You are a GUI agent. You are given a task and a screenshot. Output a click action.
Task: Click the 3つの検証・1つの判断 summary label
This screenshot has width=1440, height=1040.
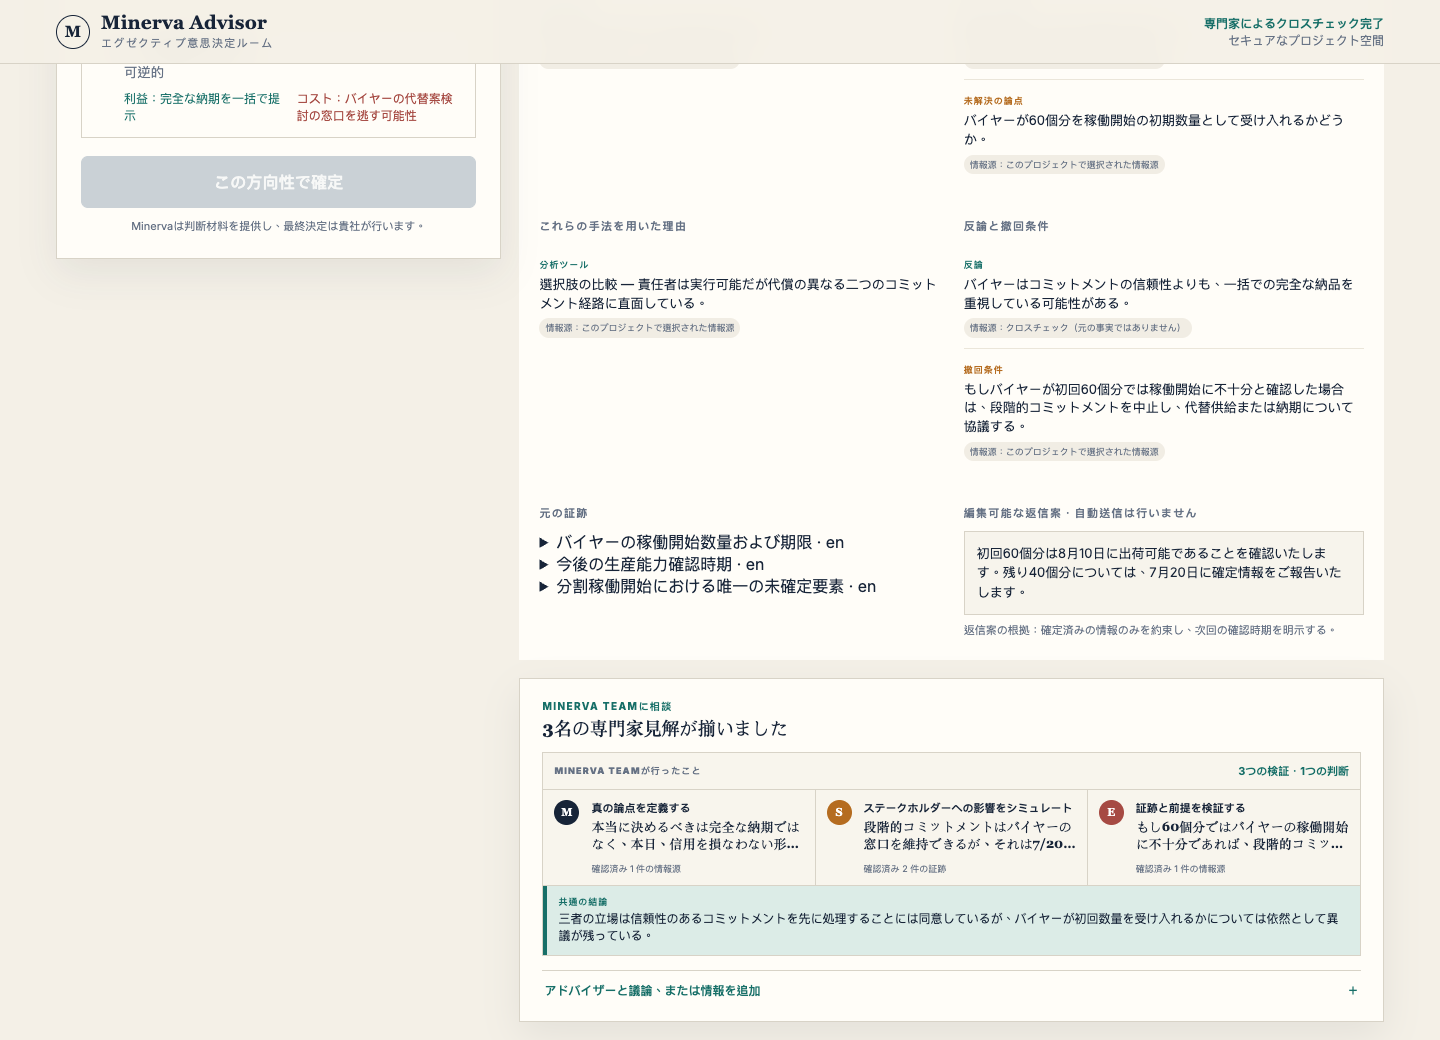[x=1293, y=771]
